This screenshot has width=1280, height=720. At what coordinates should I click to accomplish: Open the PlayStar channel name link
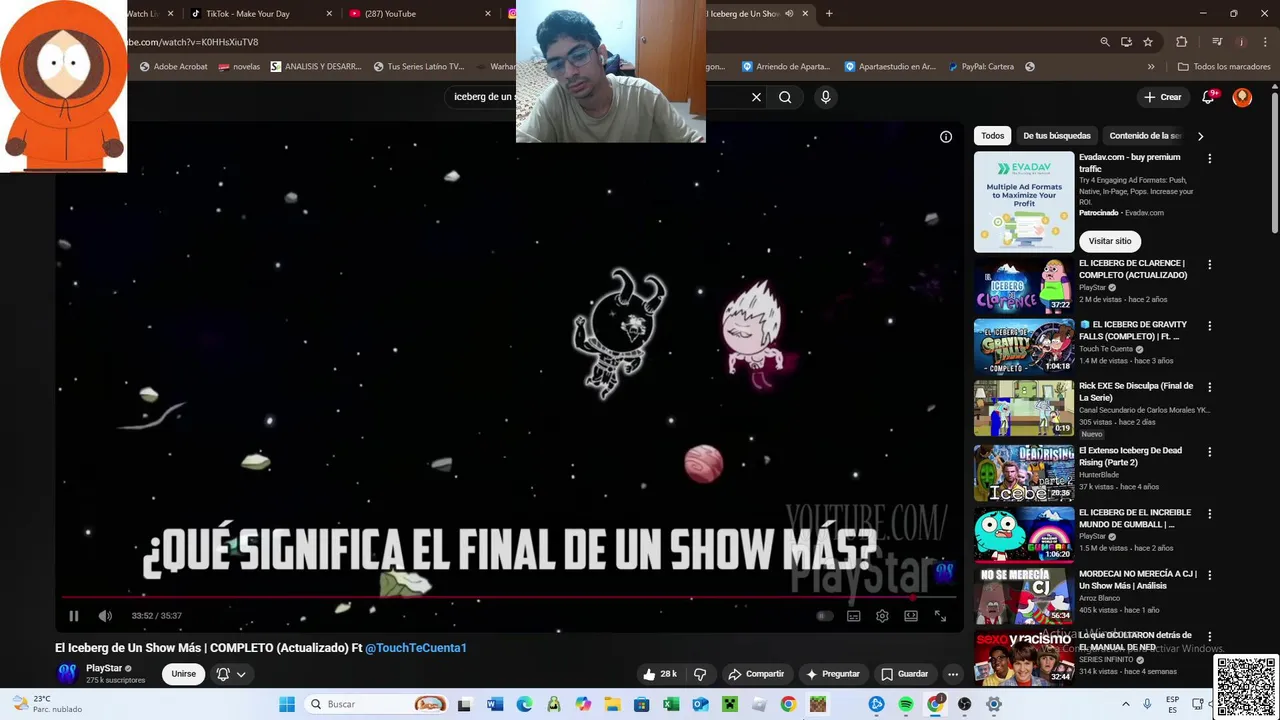[104, 668]
